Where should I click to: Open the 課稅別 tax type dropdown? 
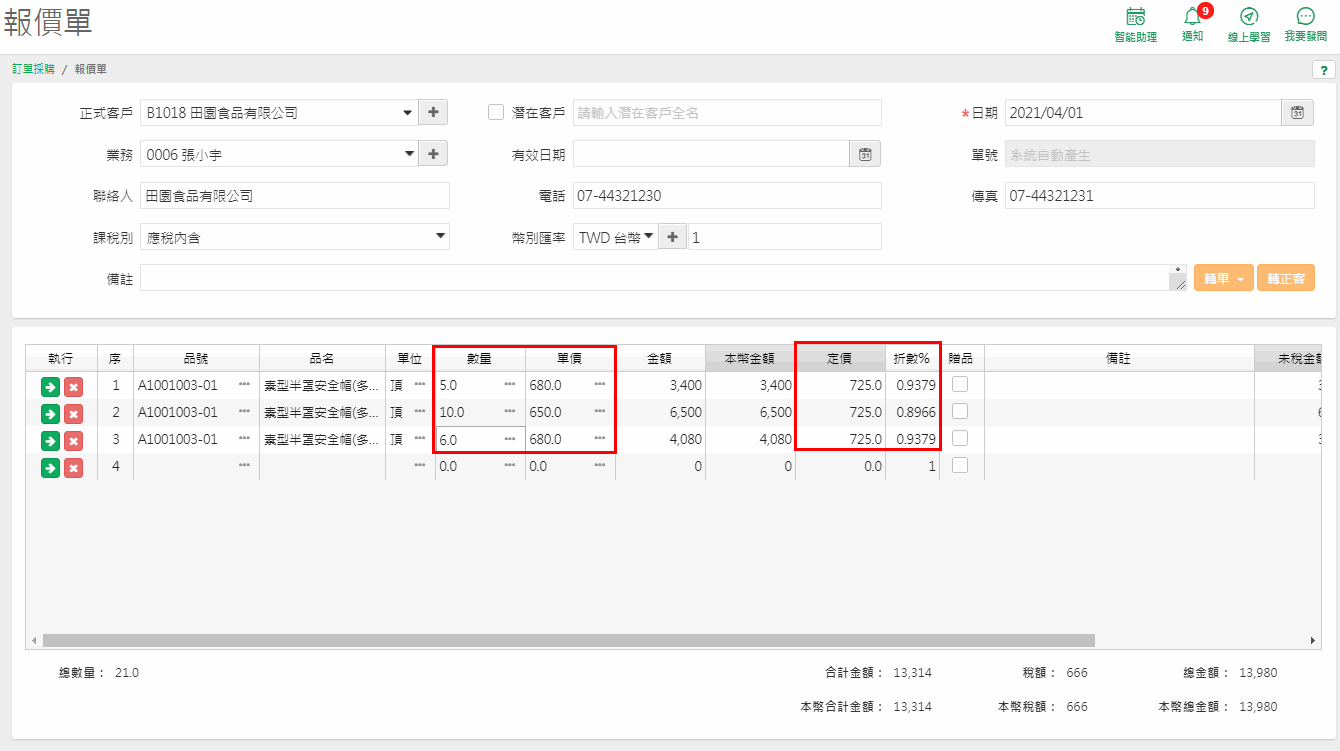coord(295,237)
